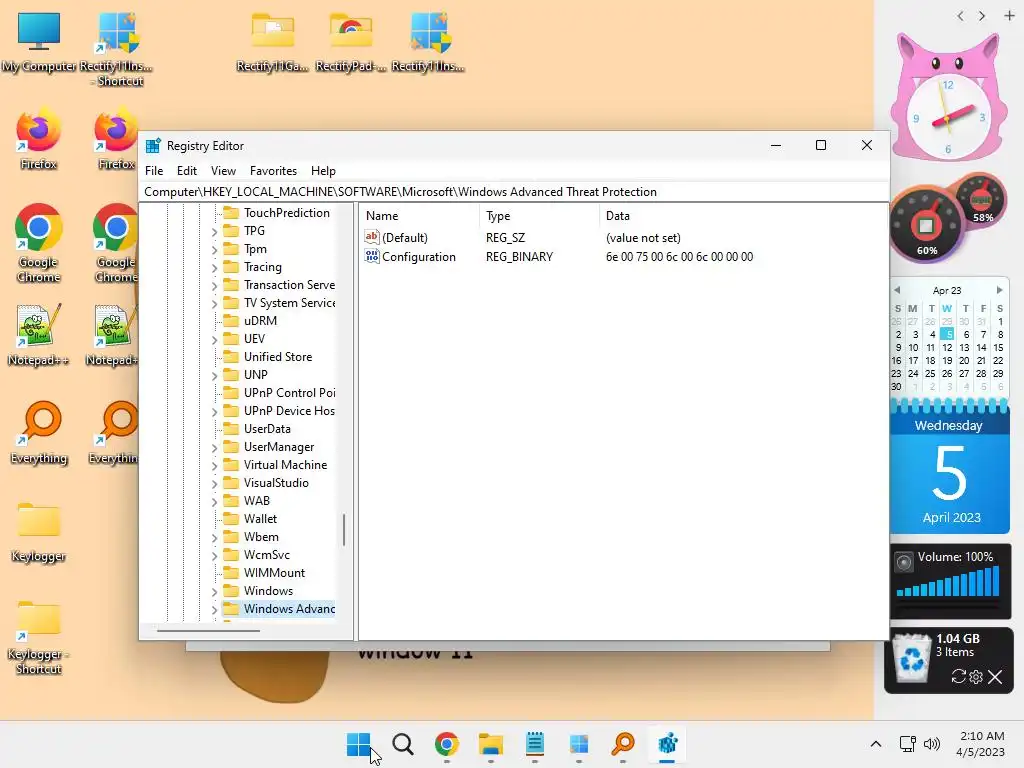Select the first Firefox desktop shortcut
Viewport: 1024px width, 768px height.
(x=39, y=140)
